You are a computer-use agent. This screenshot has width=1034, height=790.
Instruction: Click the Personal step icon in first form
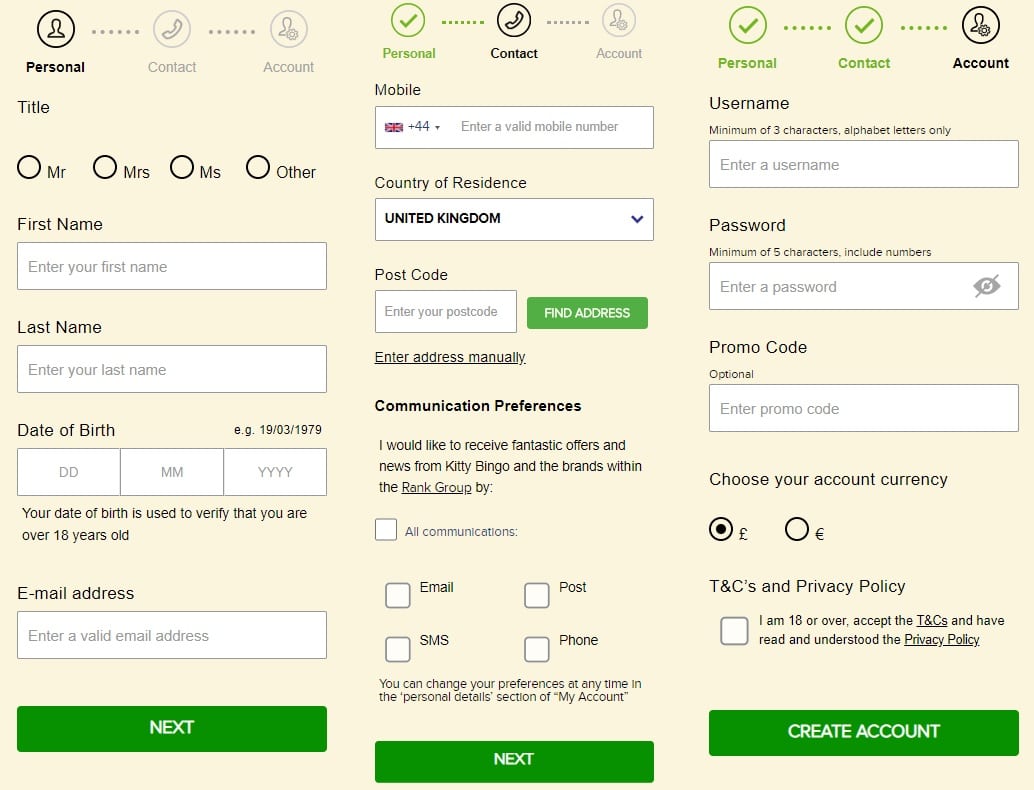56,29
